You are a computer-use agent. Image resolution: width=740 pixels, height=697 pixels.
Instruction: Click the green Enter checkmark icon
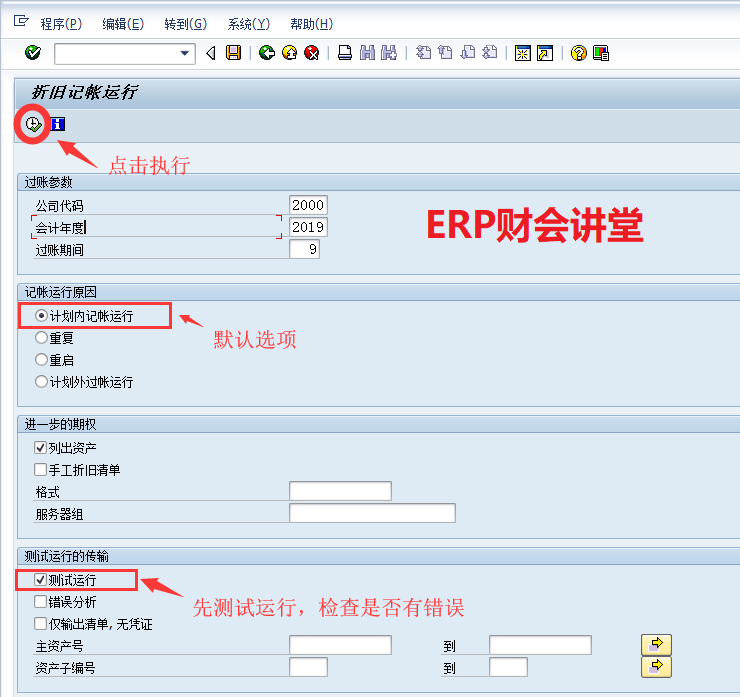(33, 53)
